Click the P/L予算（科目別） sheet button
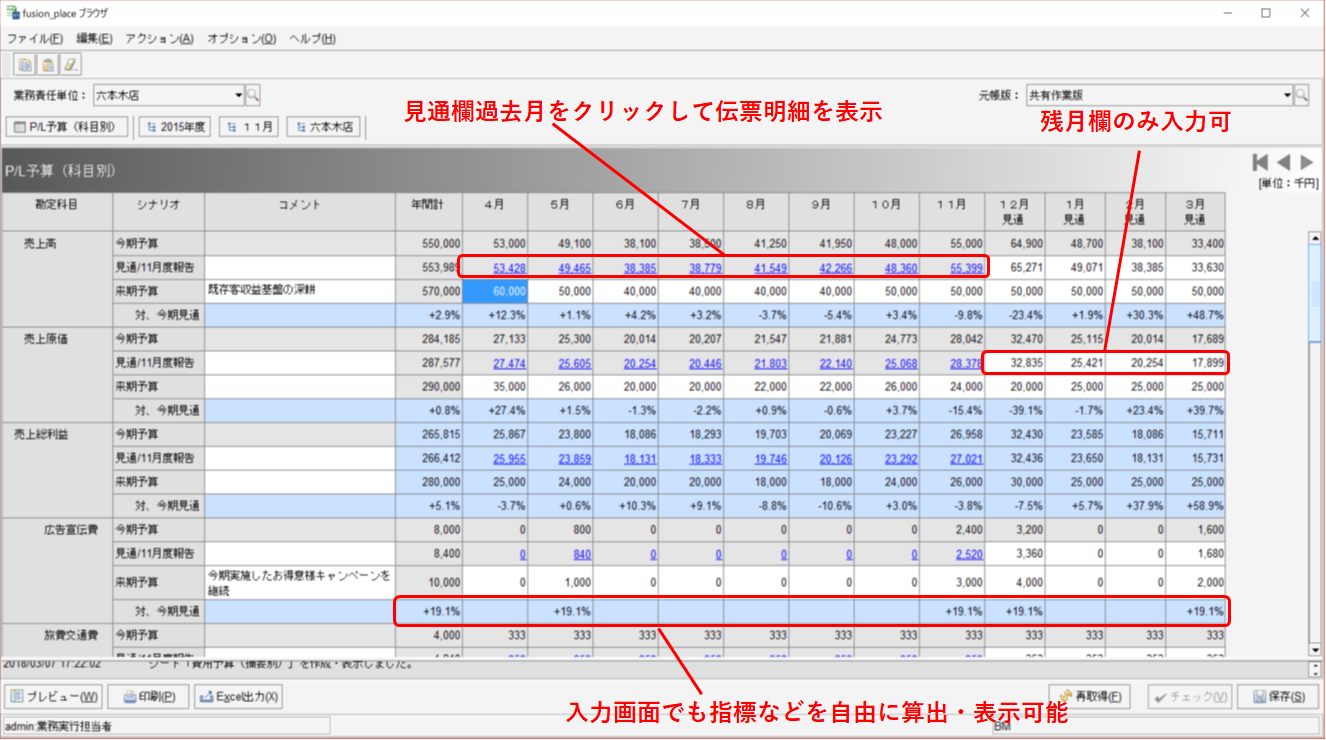Viewport: 1326px width, 740px height. coord(68,127)
